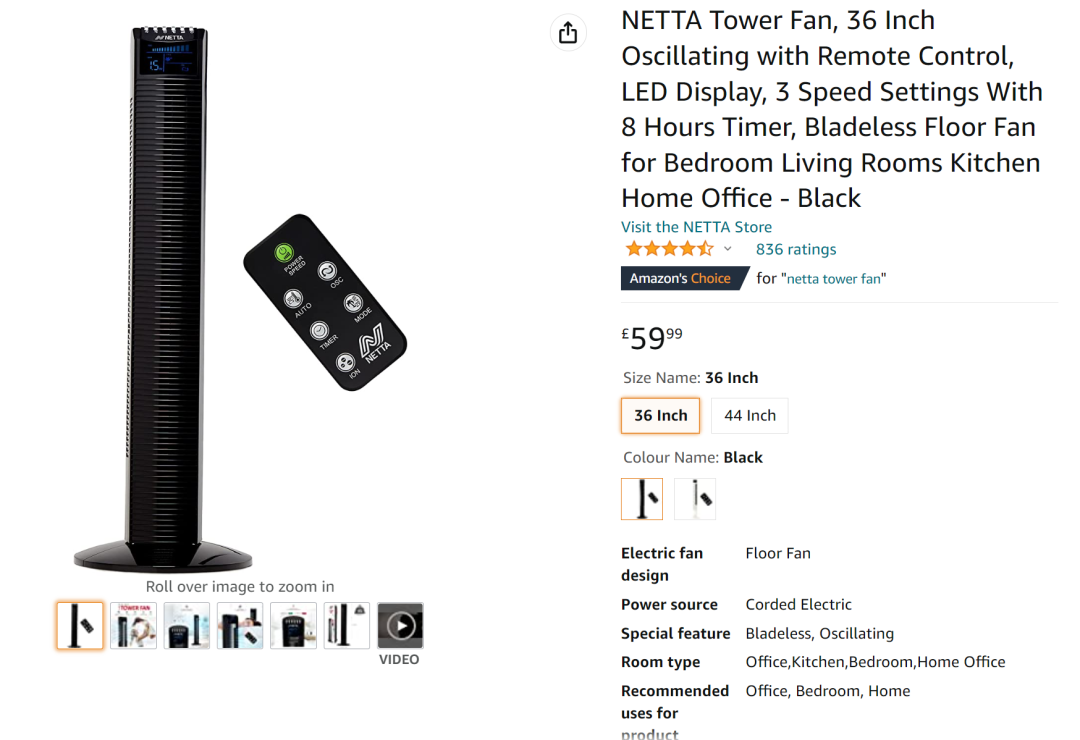
Task: Select the fifth product thumbnail
Action: 293,626
